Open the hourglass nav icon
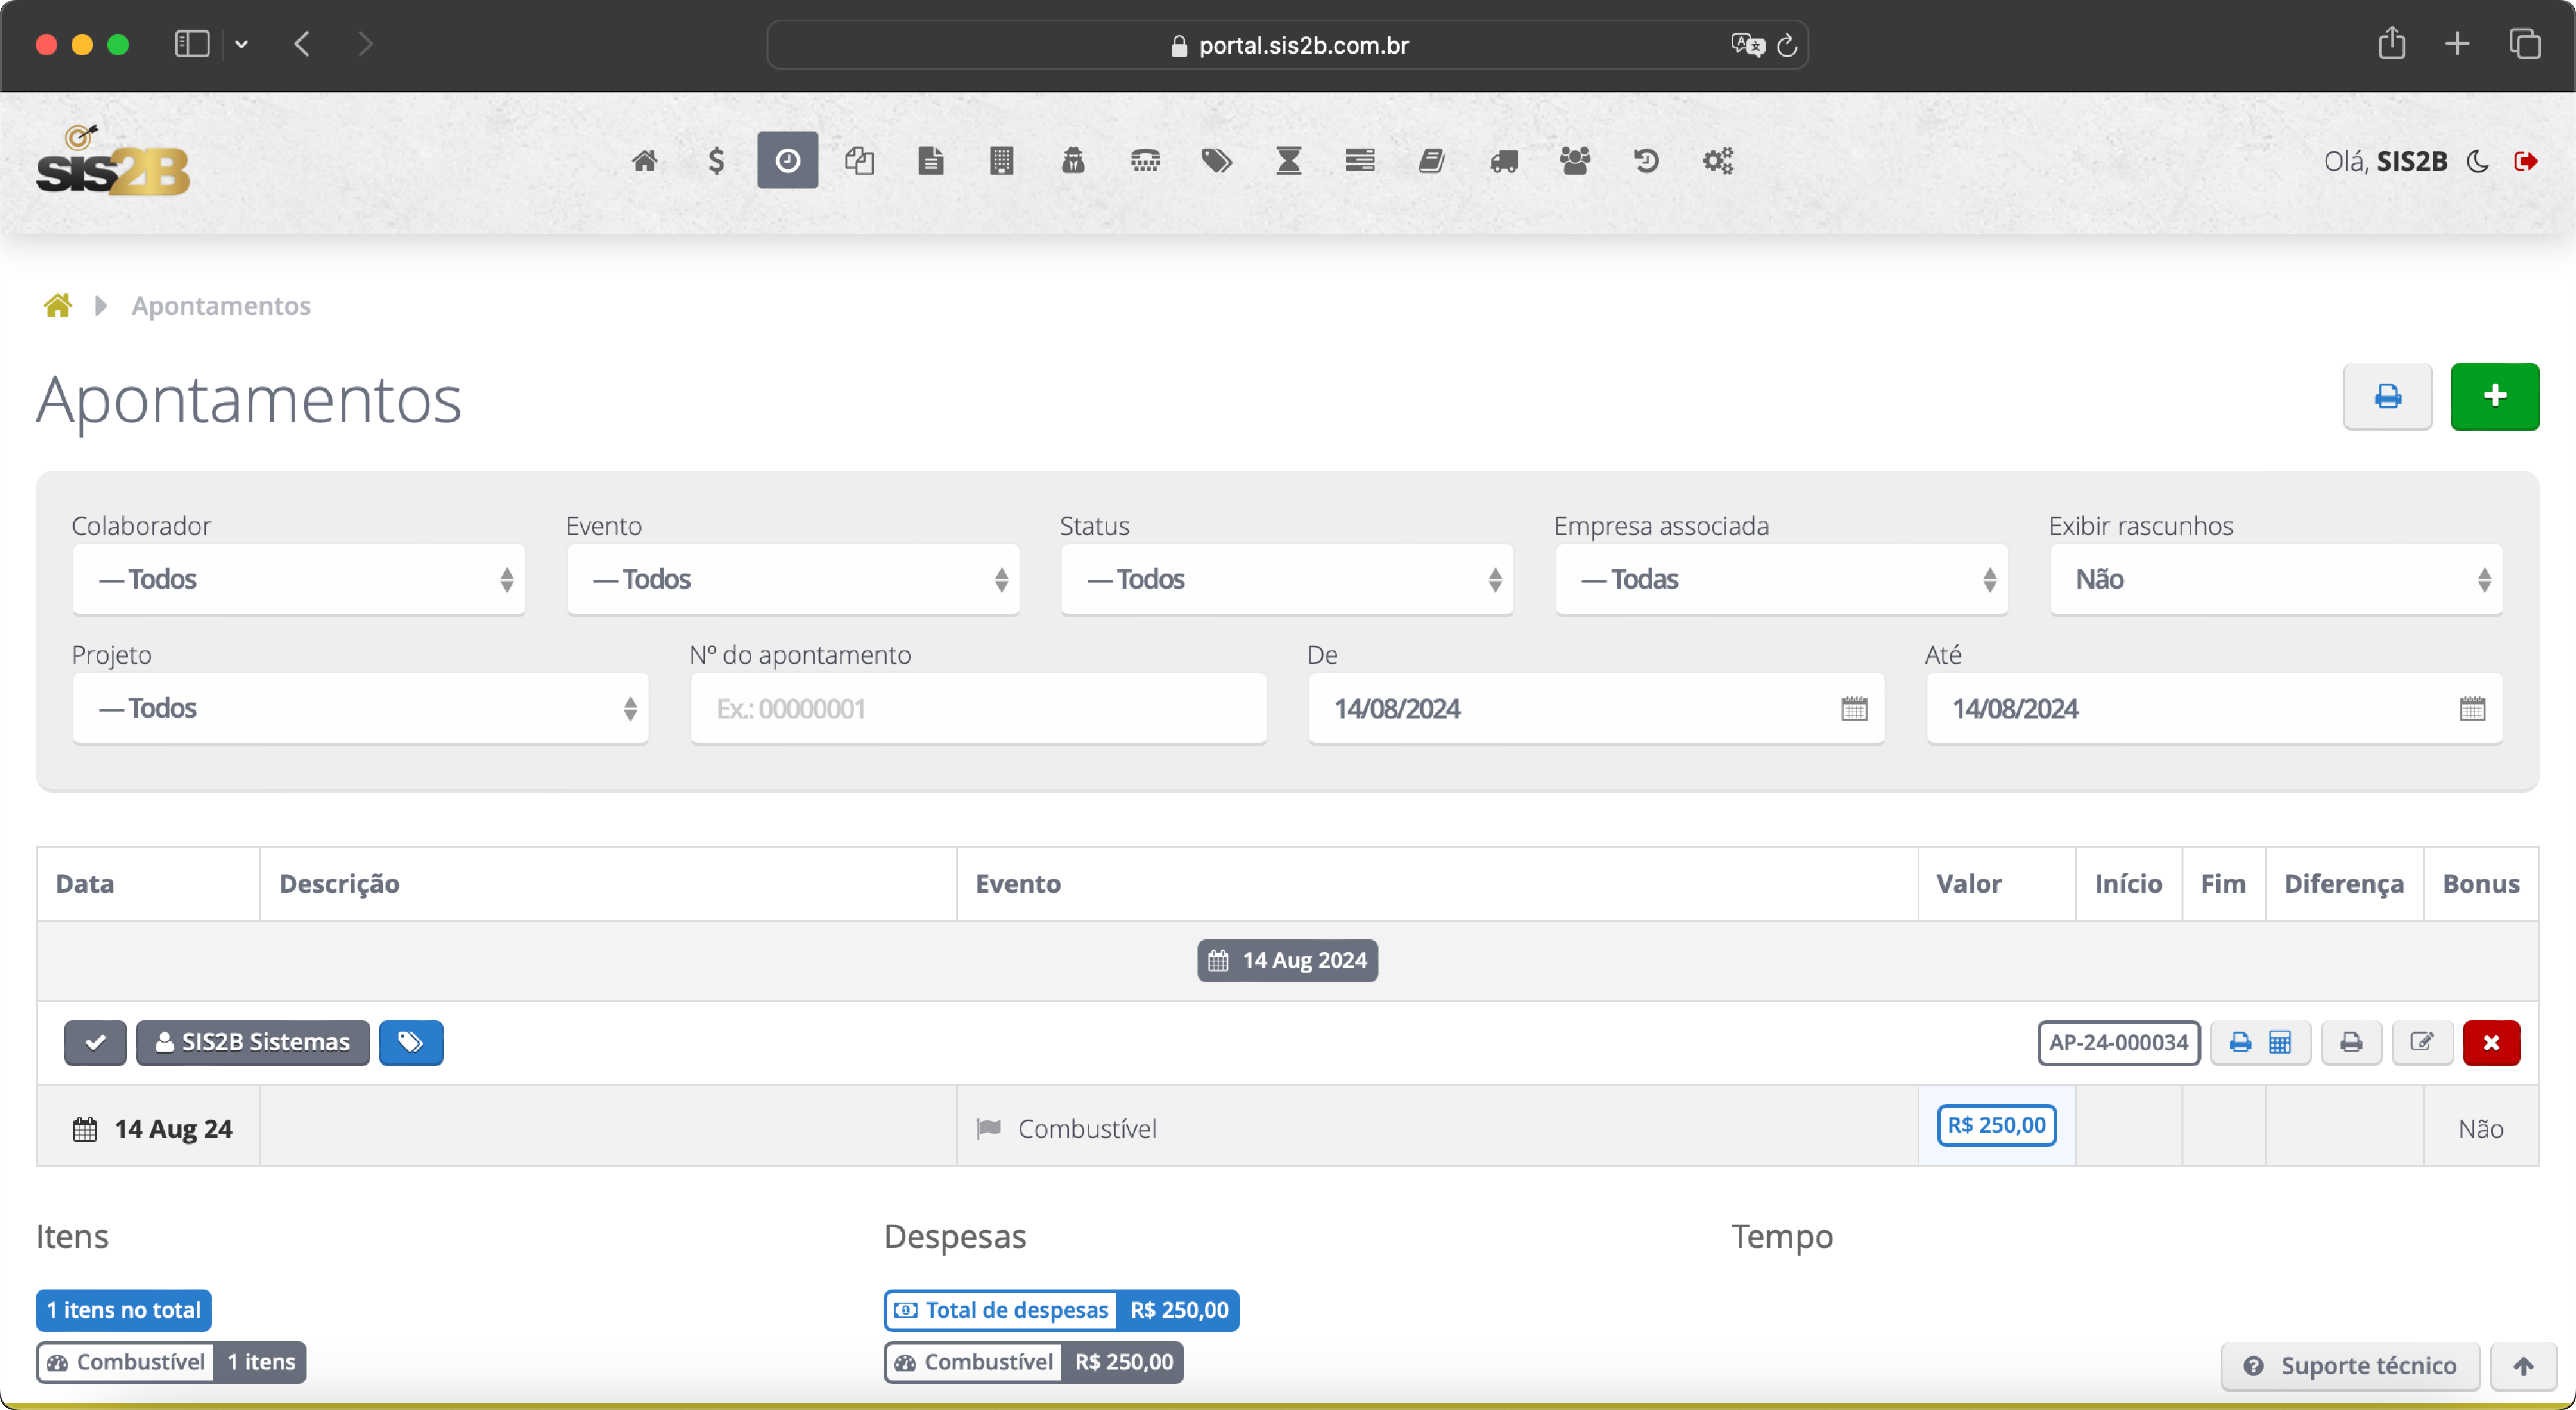2576x1410 pixels. (x=1288, y=161)
